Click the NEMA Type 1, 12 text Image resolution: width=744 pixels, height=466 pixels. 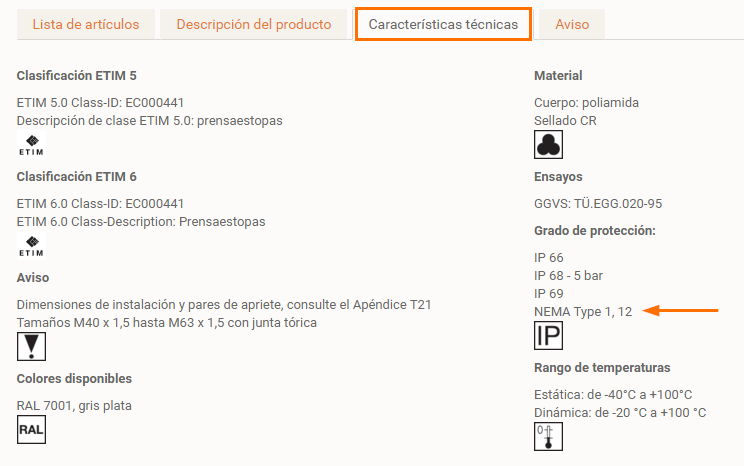[x=583, y=312]
